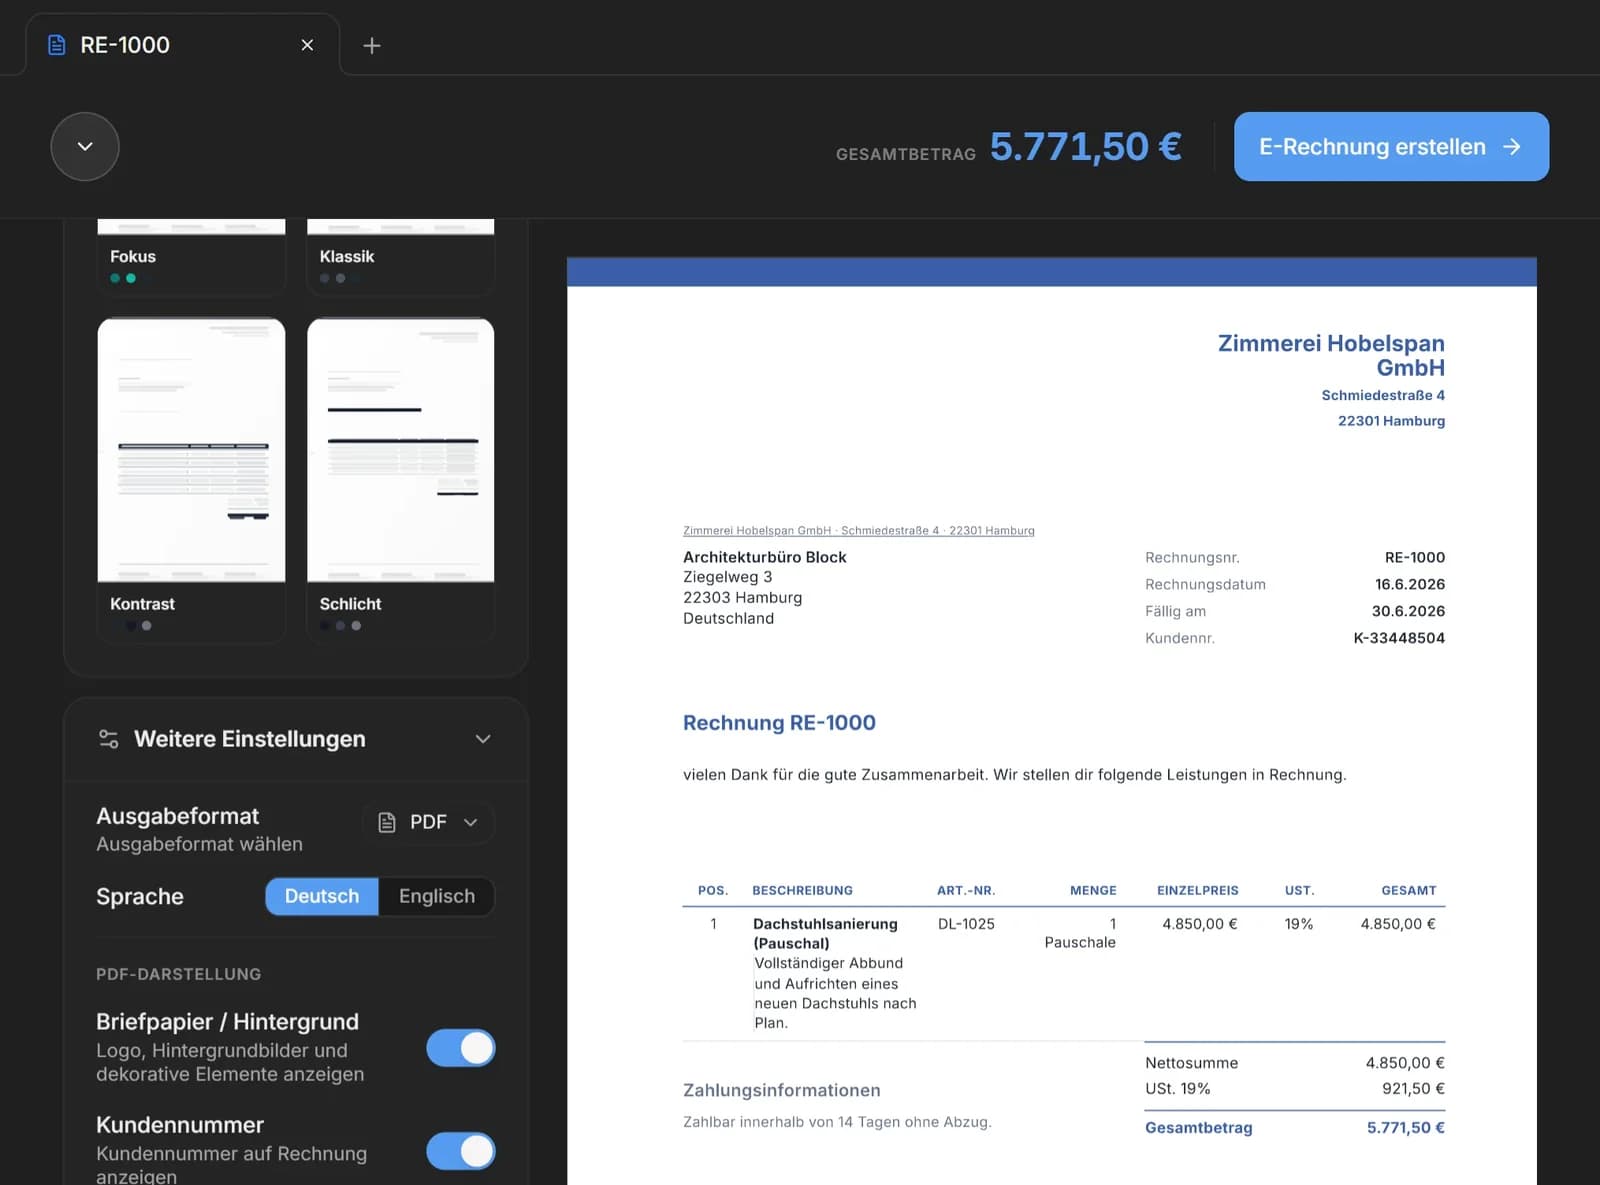Click the underlined sender address line above recipient
The height and width of the screenshot is (1185, 1600).
pyautogui.click(x=858, y=530)
